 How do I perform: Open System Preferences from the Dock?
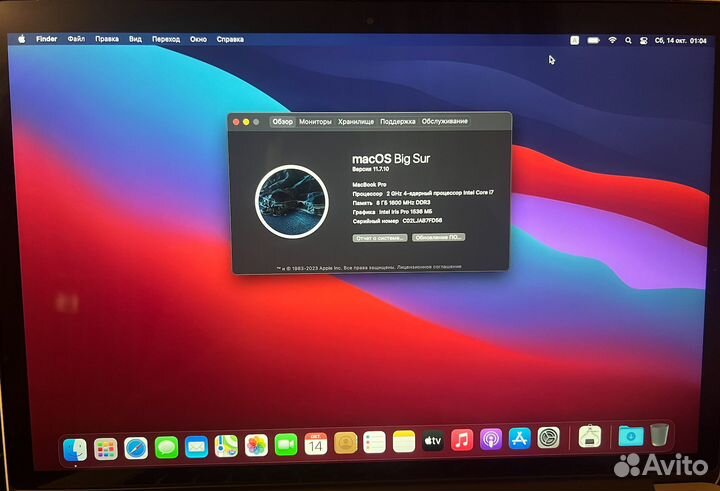[x=549, y=438]
